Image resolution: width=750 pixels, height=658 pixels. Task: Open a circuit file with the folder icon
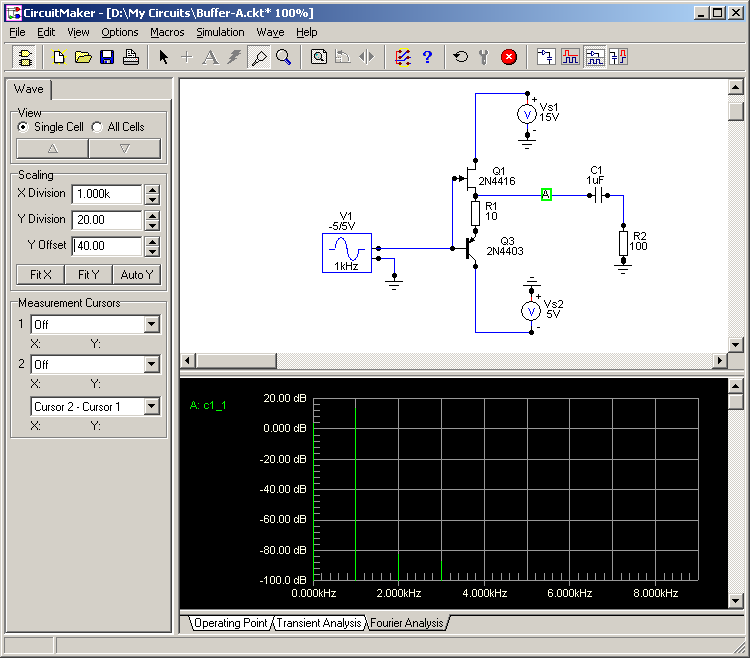pyautogui.click(x=83, y=57)
